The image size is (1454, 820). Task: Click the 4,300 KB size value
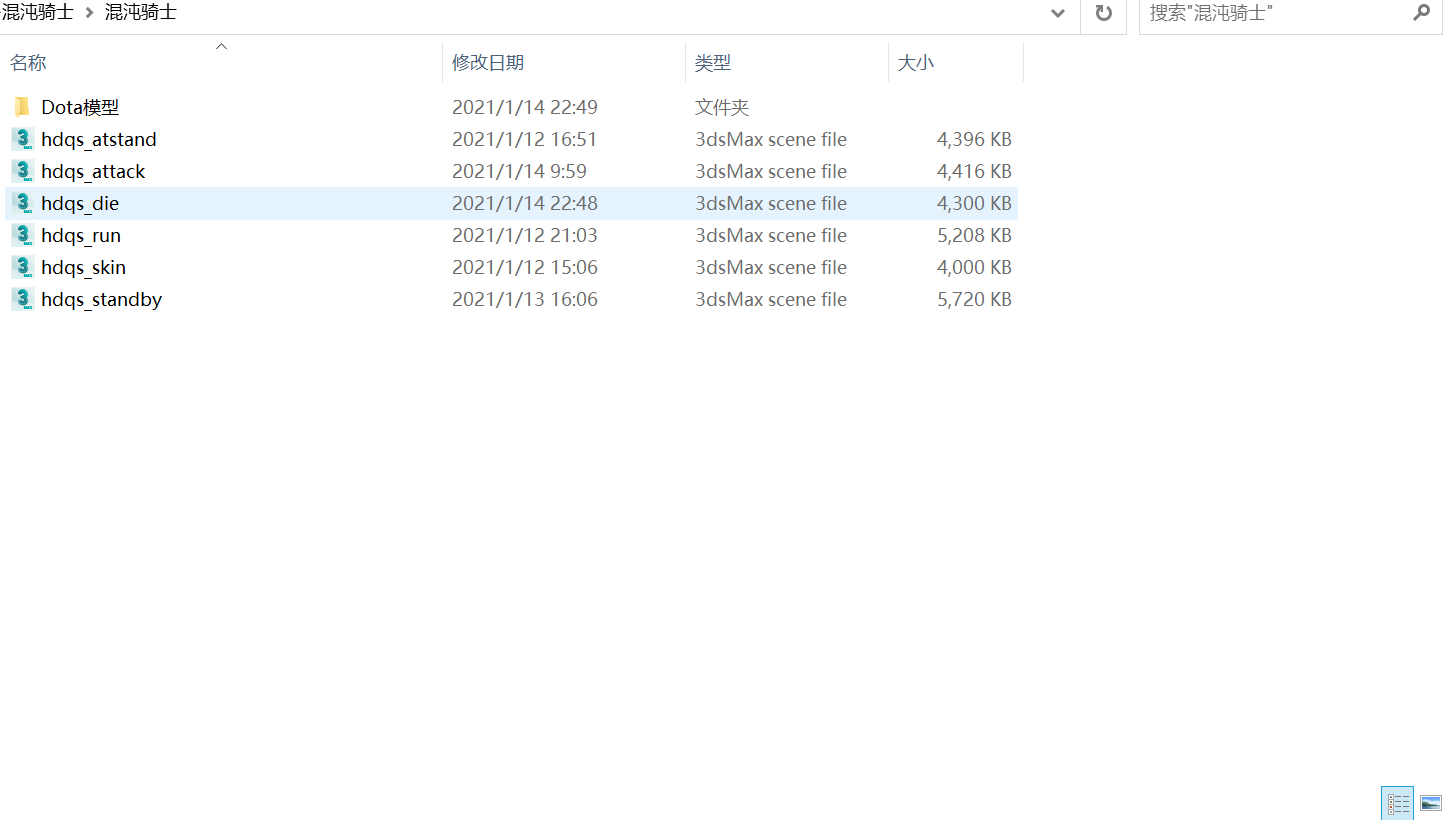[974, 203]
